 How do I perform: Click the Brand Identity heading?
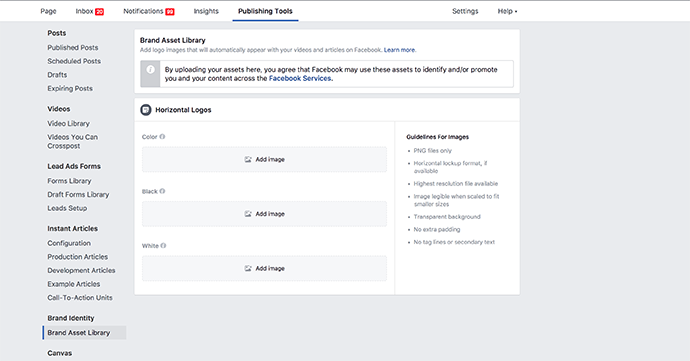[71, 318]
